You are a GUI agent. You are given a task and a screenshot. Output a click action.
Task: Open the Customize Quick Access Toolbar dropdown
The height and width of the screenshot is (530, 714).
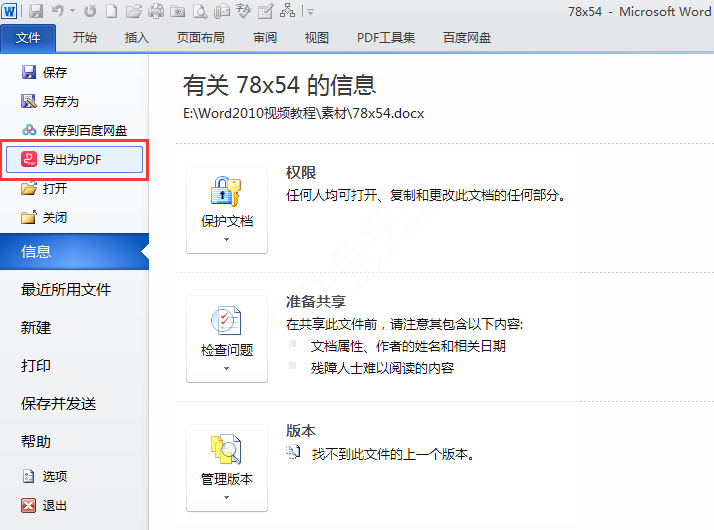310,12
